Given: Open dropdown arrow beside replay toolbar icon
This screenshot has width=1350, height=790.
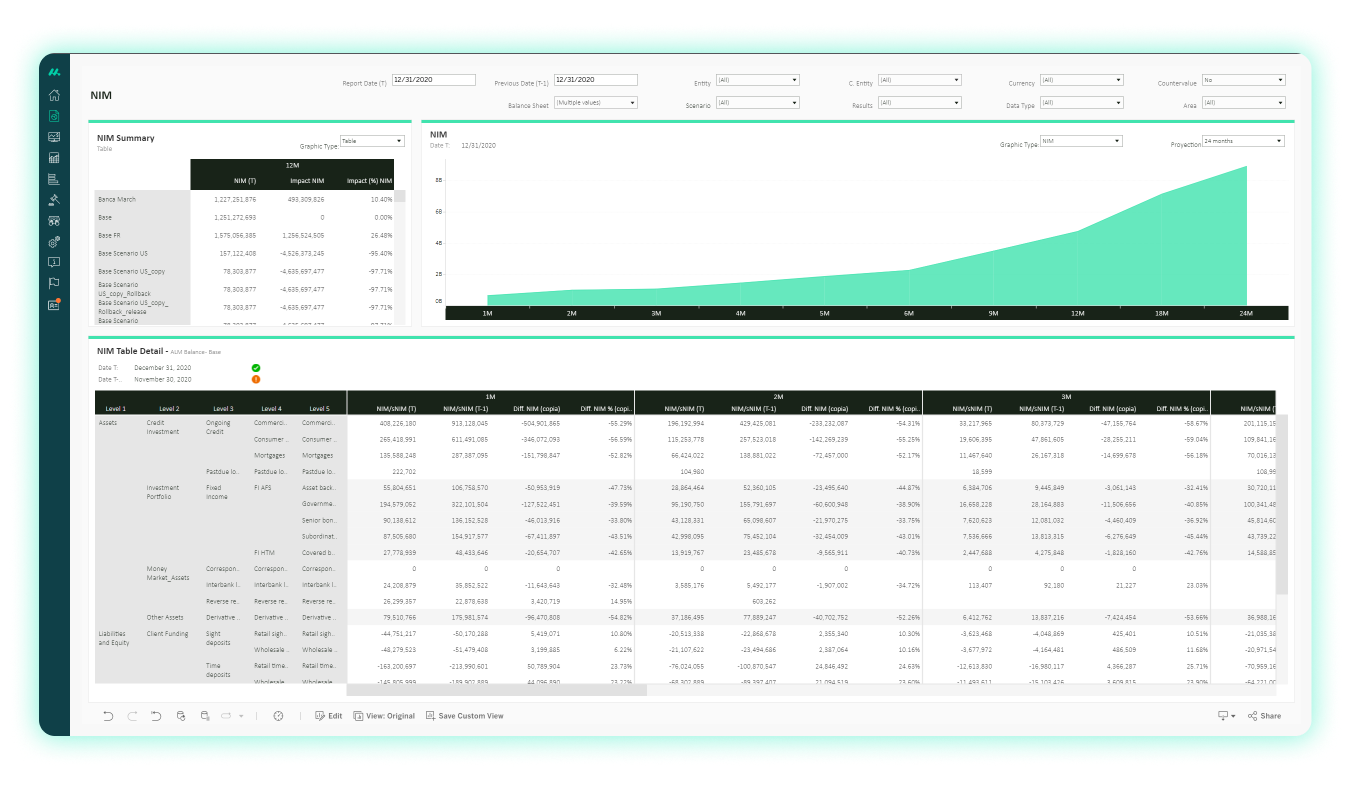Looking at the screenshot, I should (241, 716).
